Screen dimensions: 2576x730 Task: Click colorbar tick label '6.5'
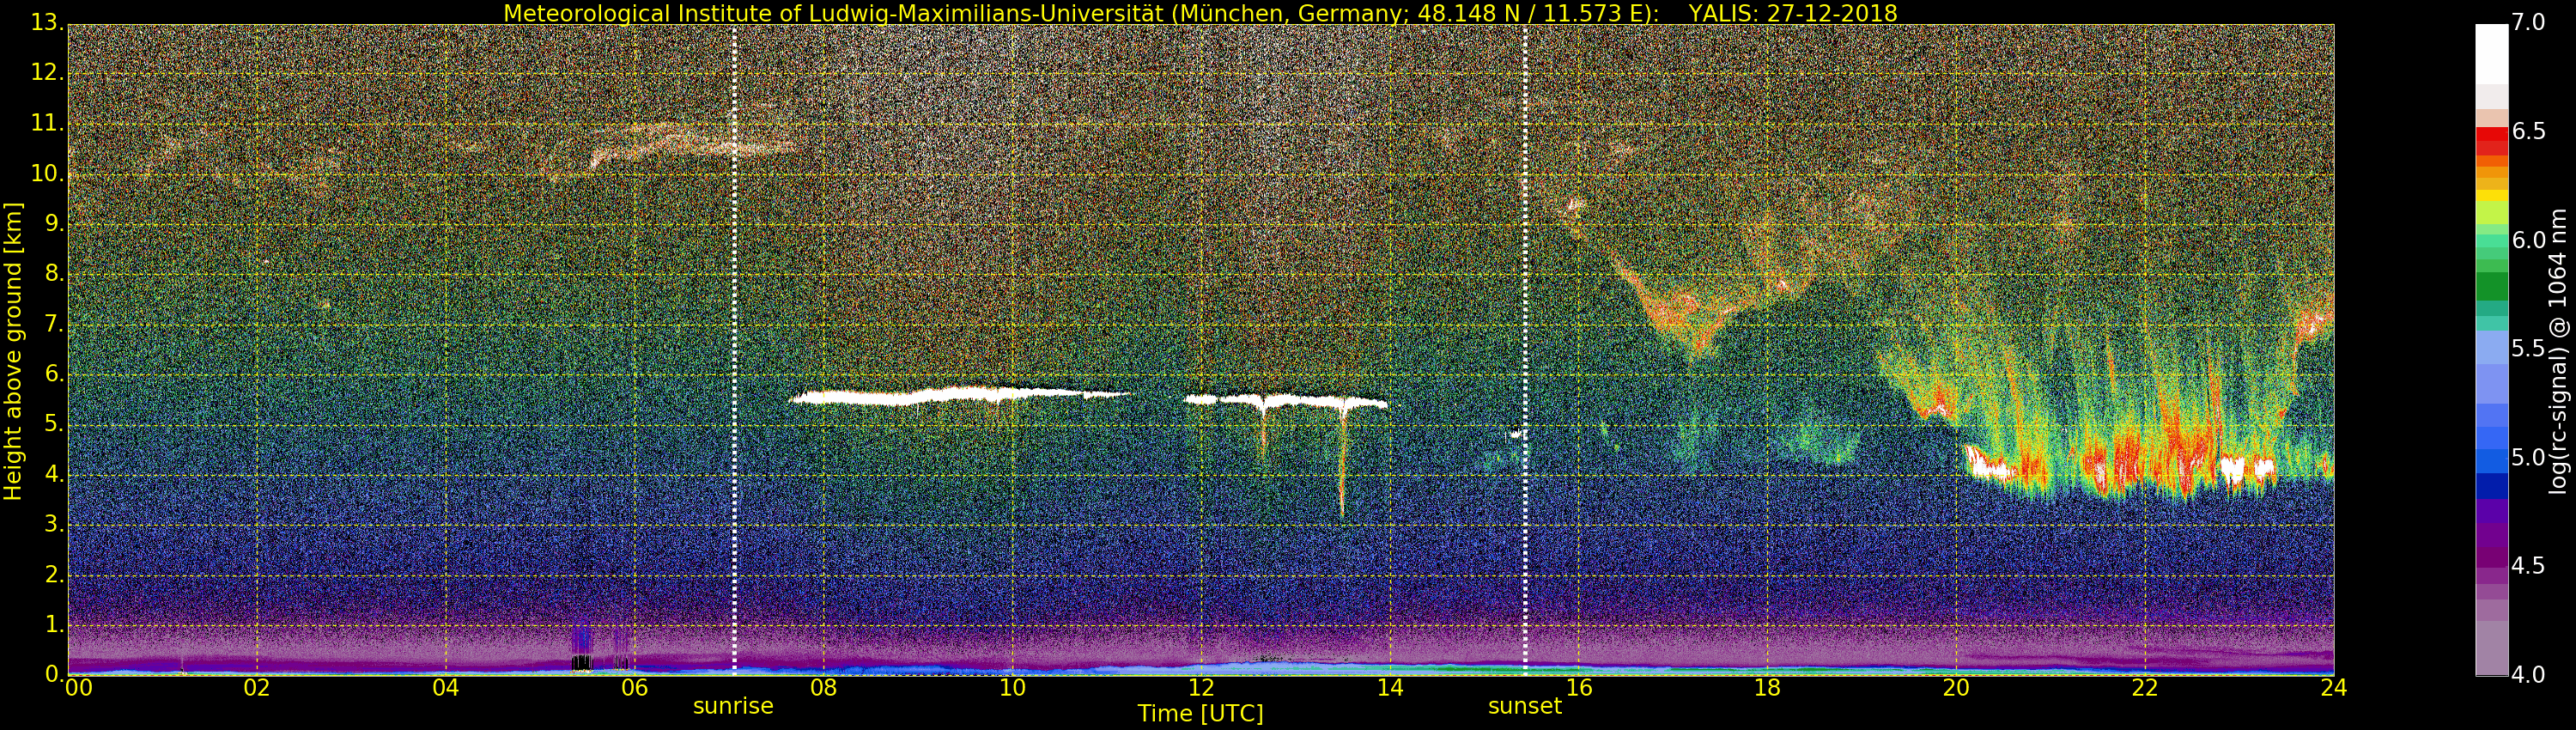pos(2528,132)
